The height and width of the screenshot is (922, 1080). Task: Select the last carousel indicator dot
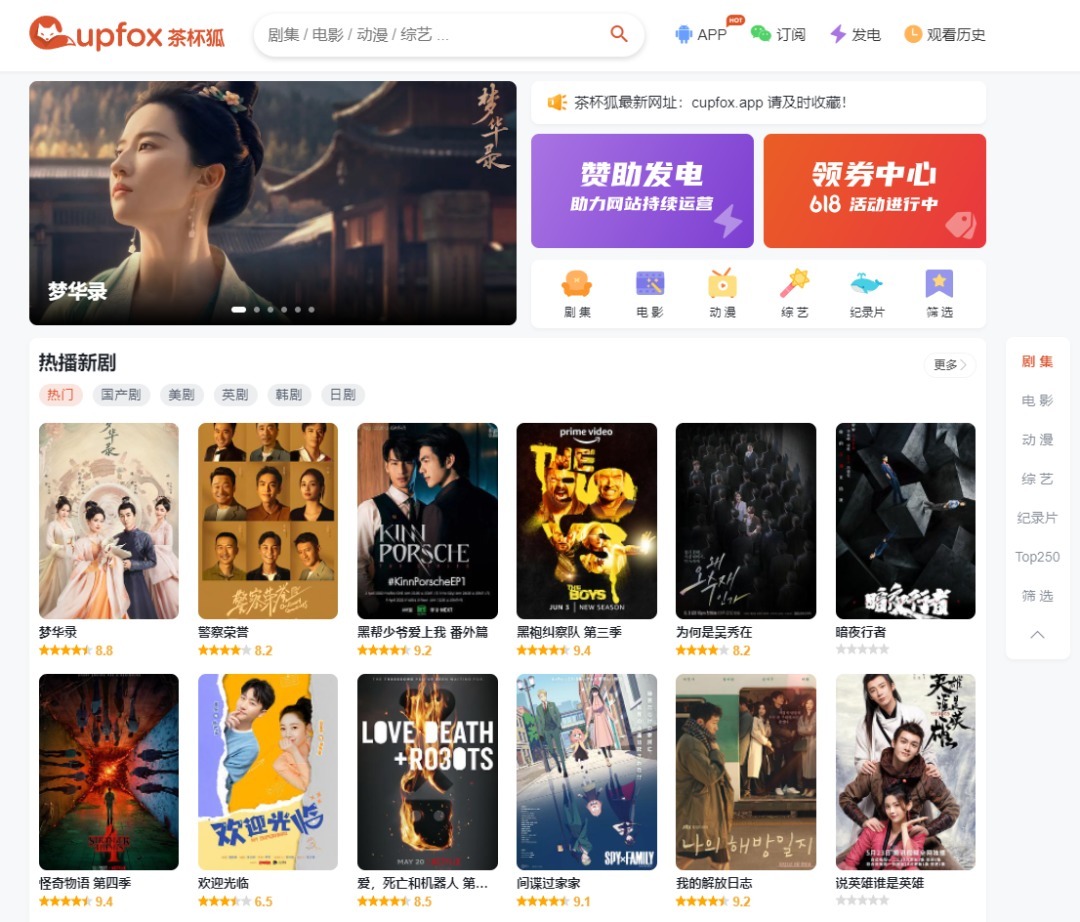[311, 310]
